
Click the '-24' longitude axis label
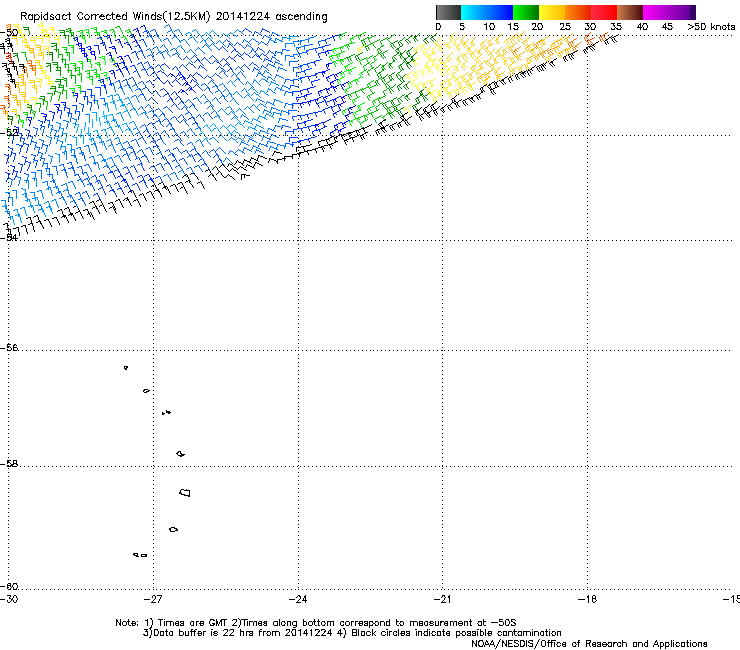click(298, 599)
